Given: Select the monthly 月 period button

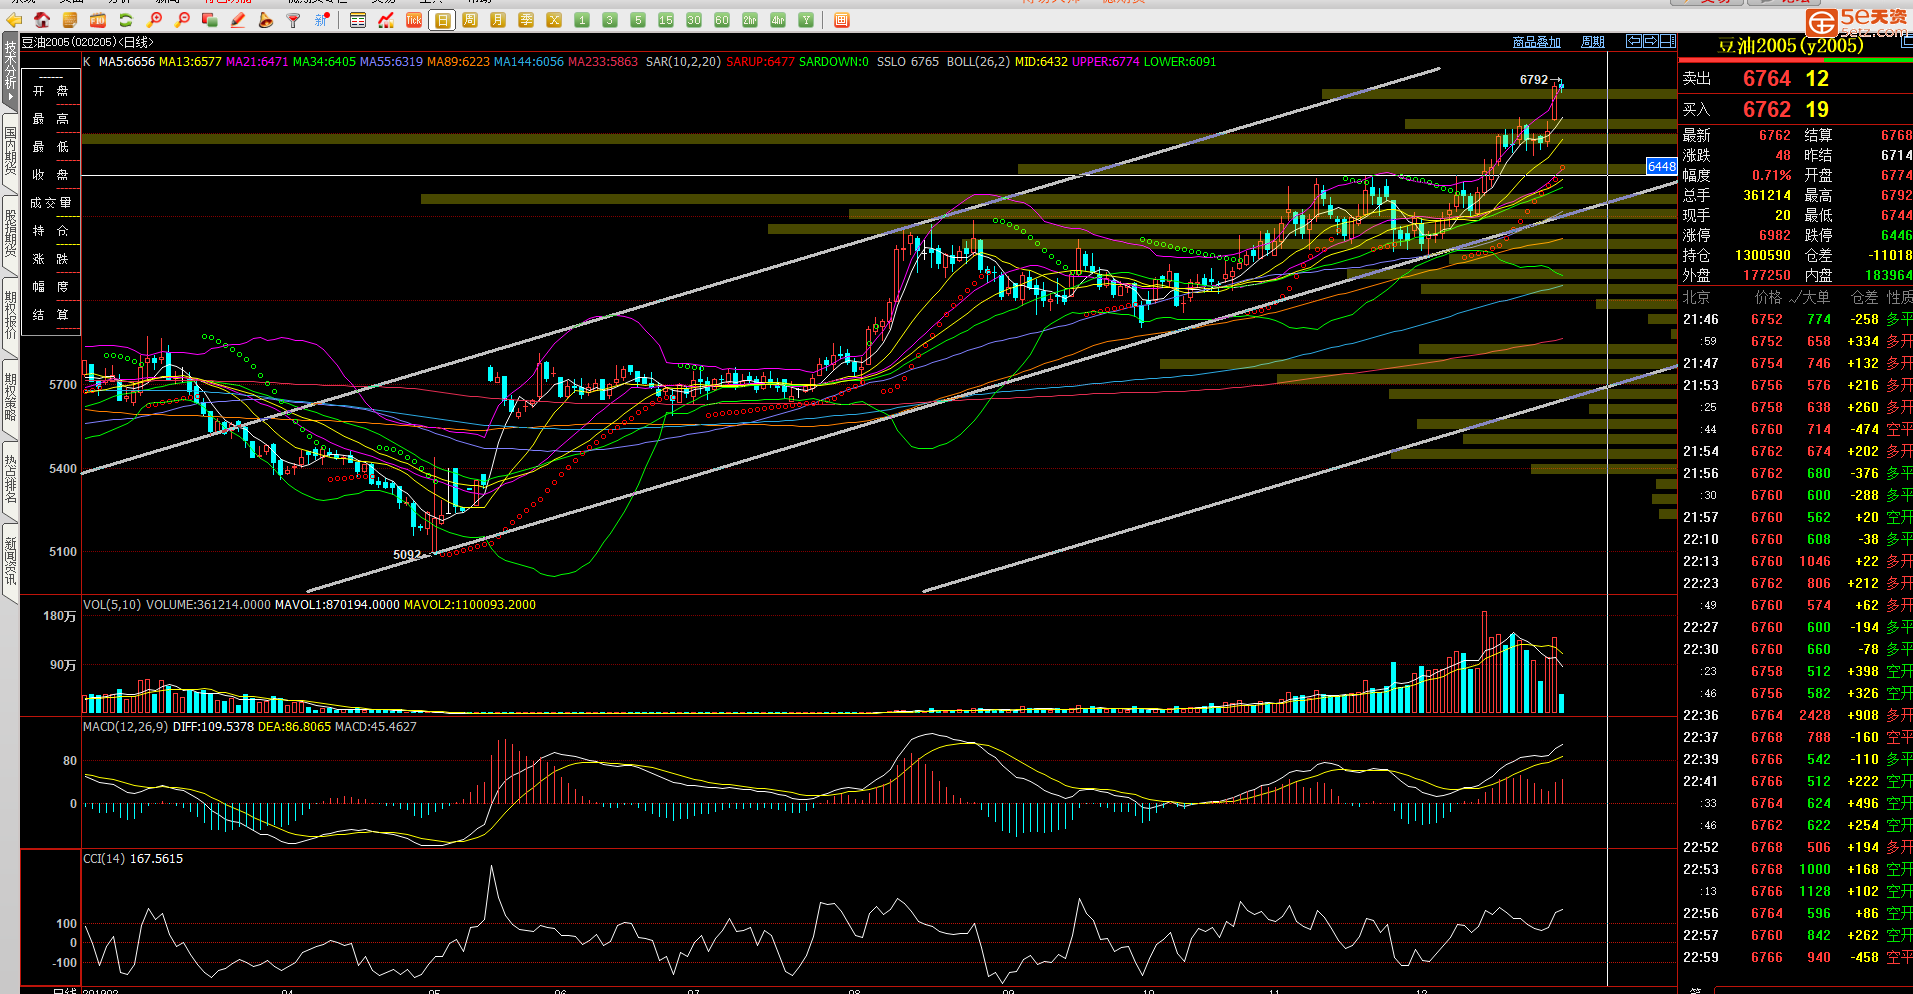Looking at the screenshot, I should tap(498, 20).
